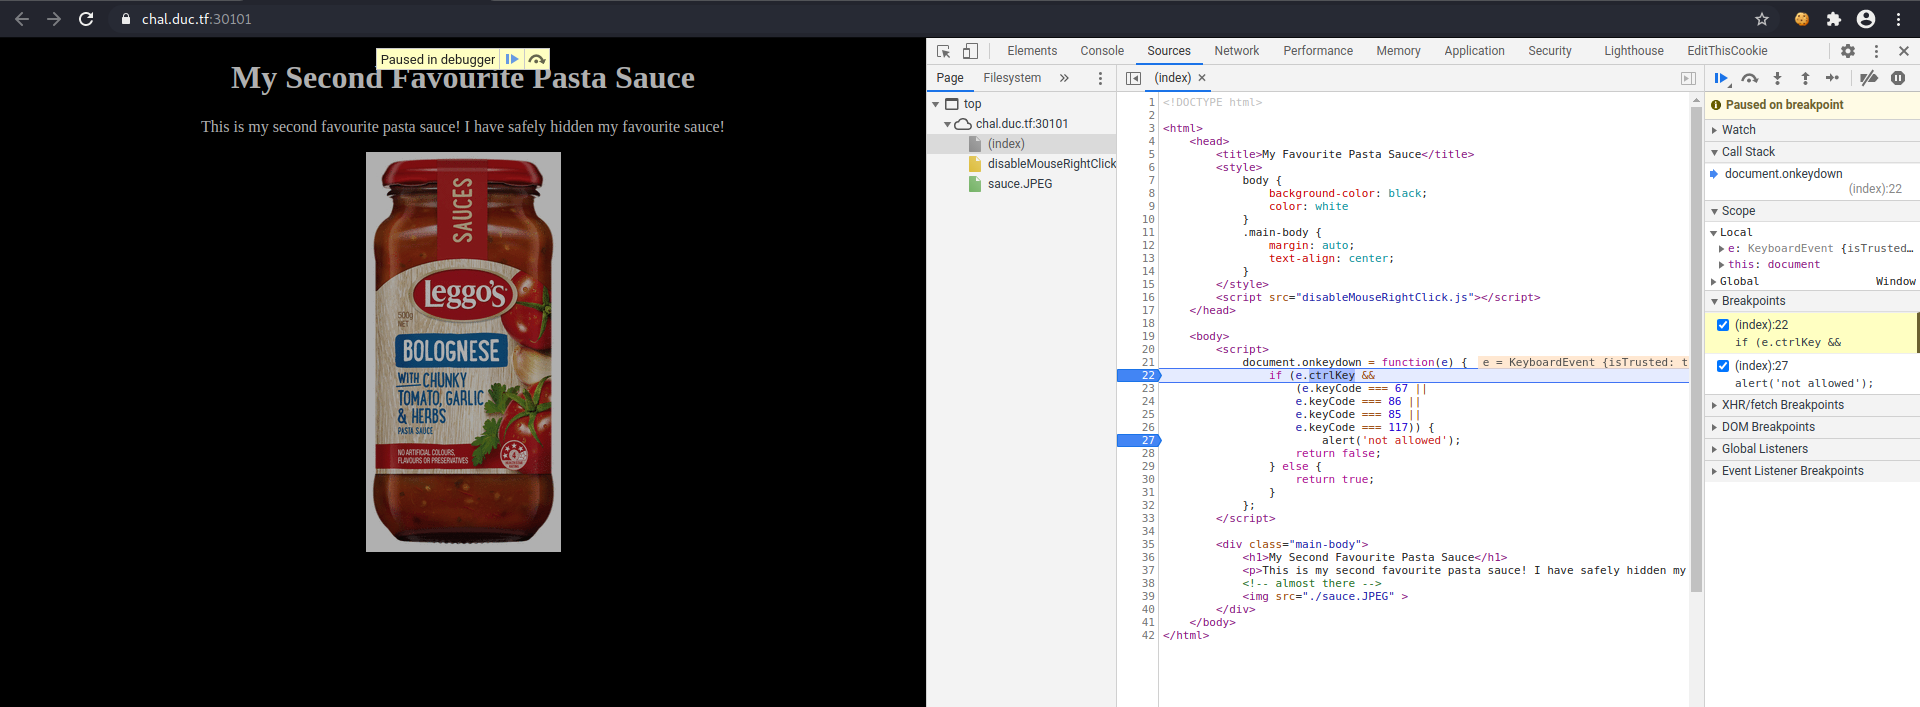Activate the inspect element picker
The width and height of the screenshot is (1920, 707).
click(943, 51)
